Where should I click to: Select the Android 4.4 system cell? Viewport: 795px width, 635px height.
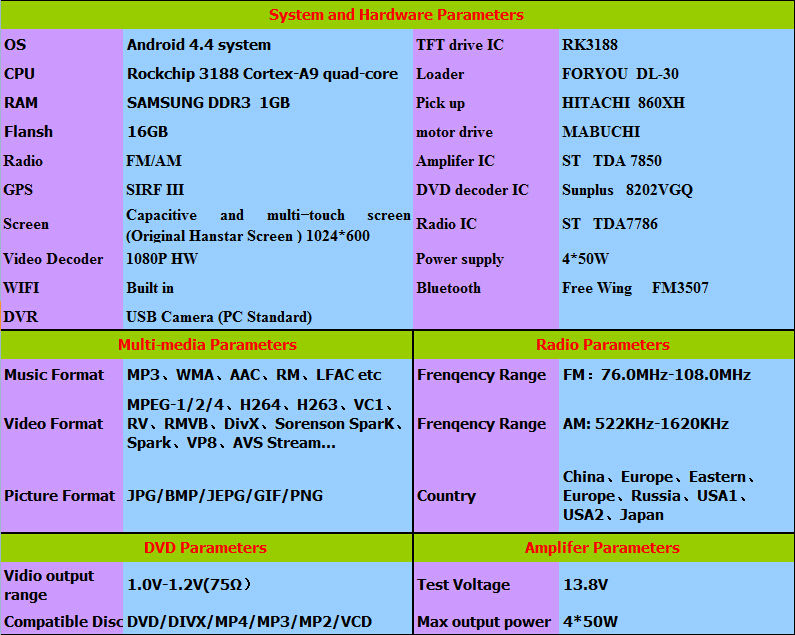(199, 45)
